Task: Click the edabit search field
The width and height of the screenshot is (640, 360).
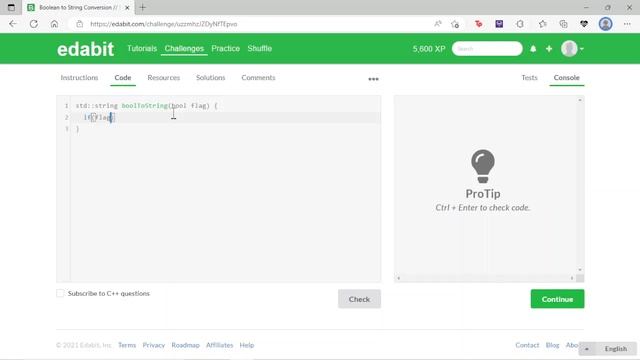Action: click(x=487, y=49)
